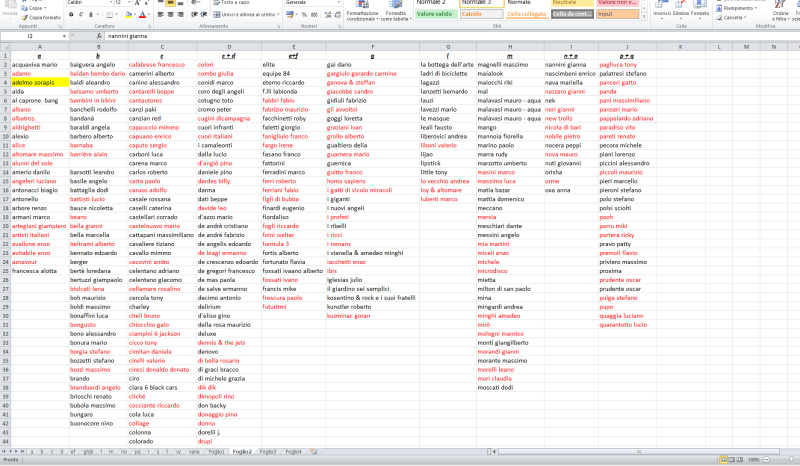Viewport: 800px width, 466px height.
Task: Select cell quarantotto lucio
Action: click(x=627, y=325)
